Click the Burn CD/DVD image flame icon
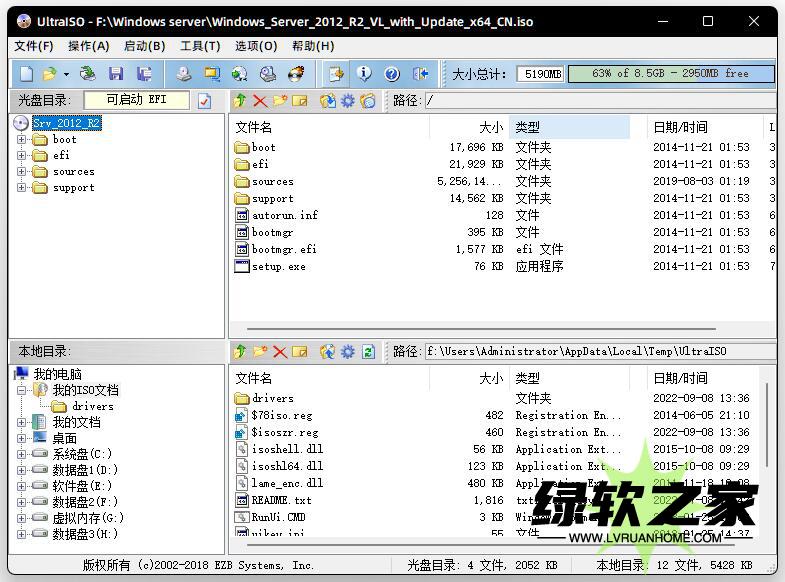The image size is (785, 582). (296, 74)
